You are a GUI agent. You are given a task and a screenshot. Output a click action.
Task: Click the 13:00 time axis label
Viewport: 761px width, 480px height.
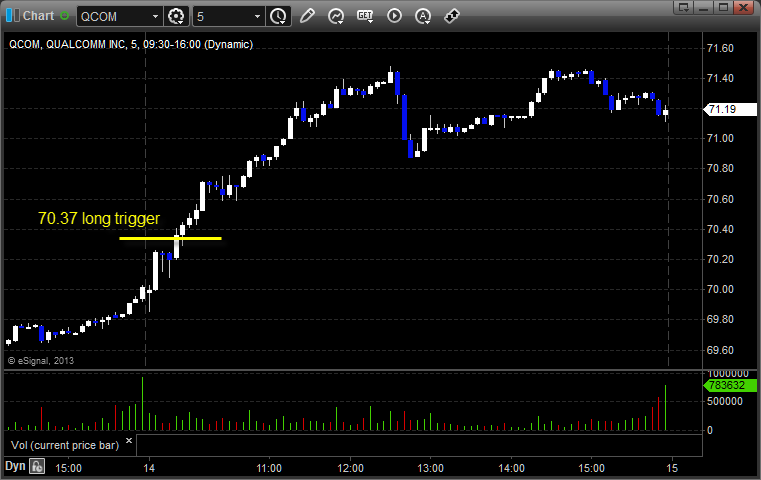pyautogui.click(x=430, y=468)
